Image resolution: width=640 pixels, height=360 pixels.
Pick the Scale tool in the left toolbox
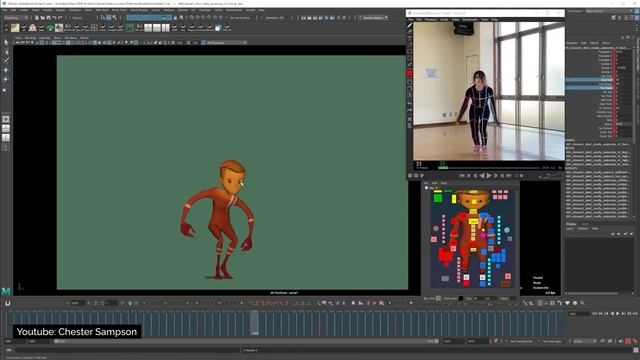pos(6,89)
